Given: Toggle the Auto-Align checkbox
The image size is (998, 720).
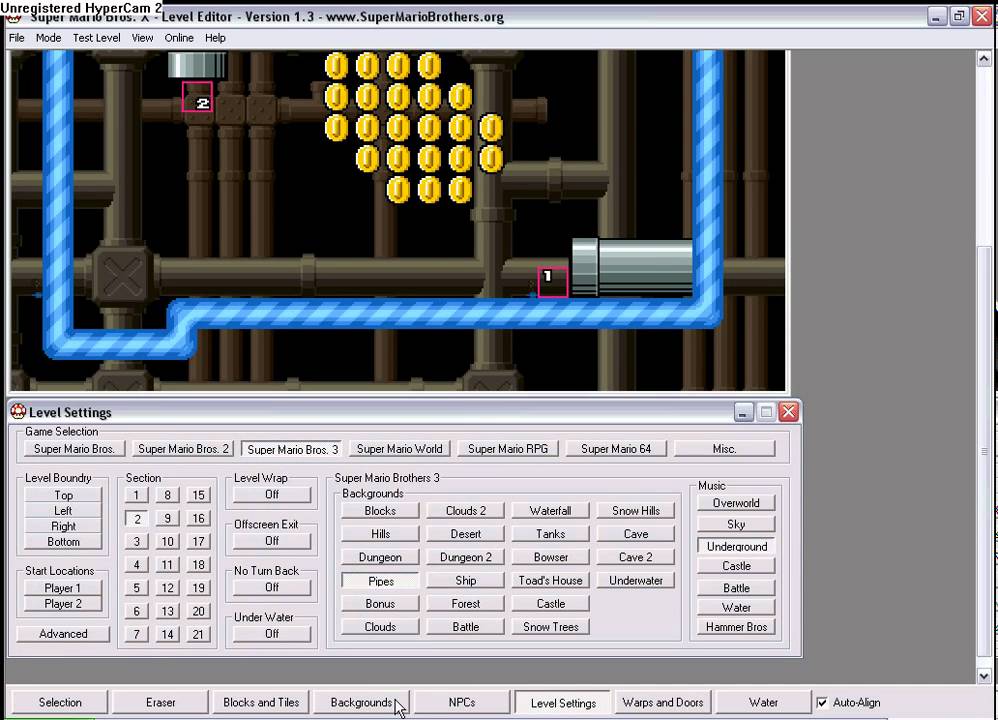Looking at the screenshot, I should tap(822, 702).
